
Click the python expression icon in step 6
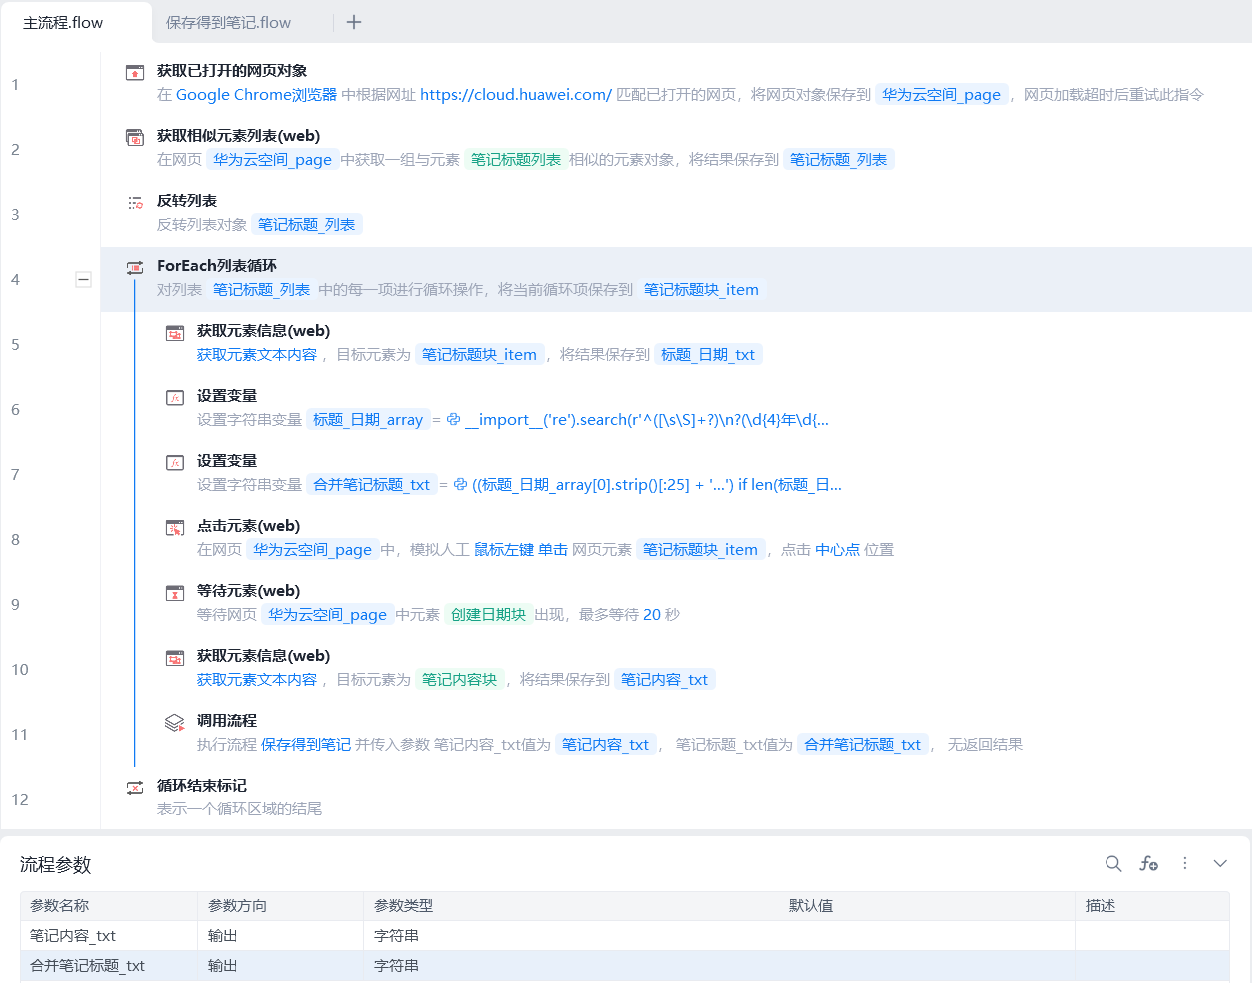pos(454,419)
